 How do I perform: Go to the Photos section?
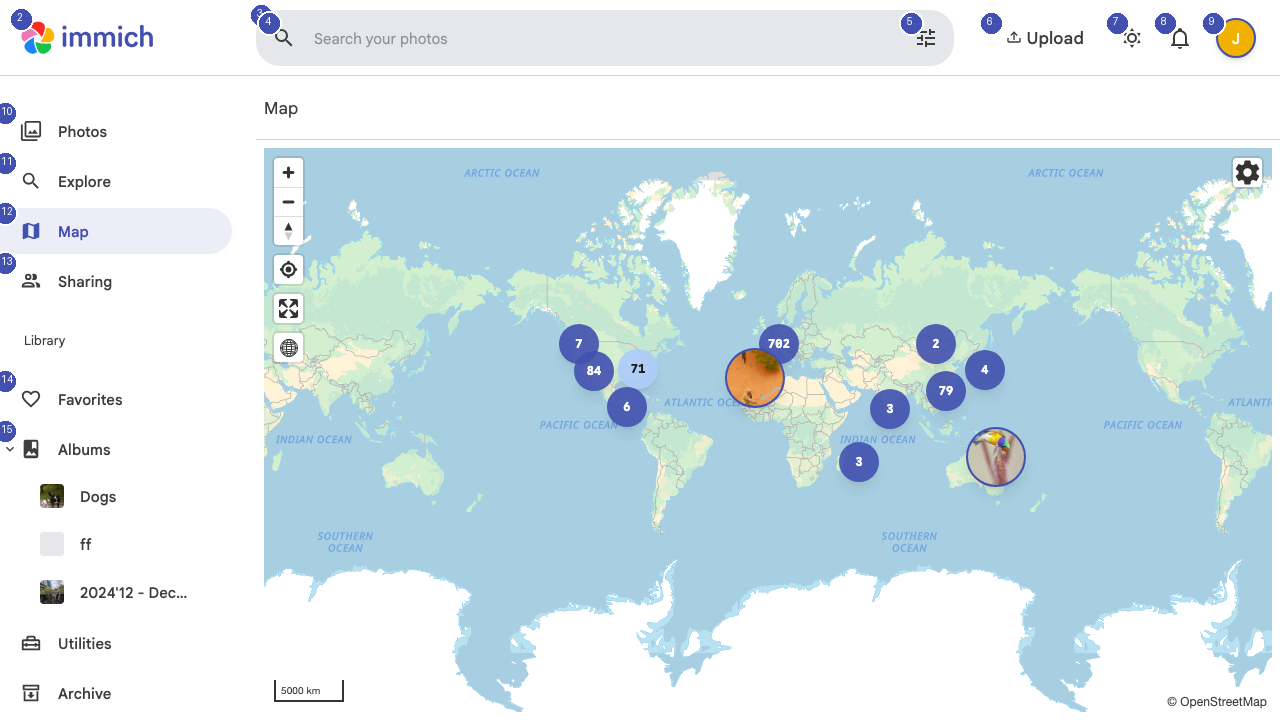coord(82,131)
